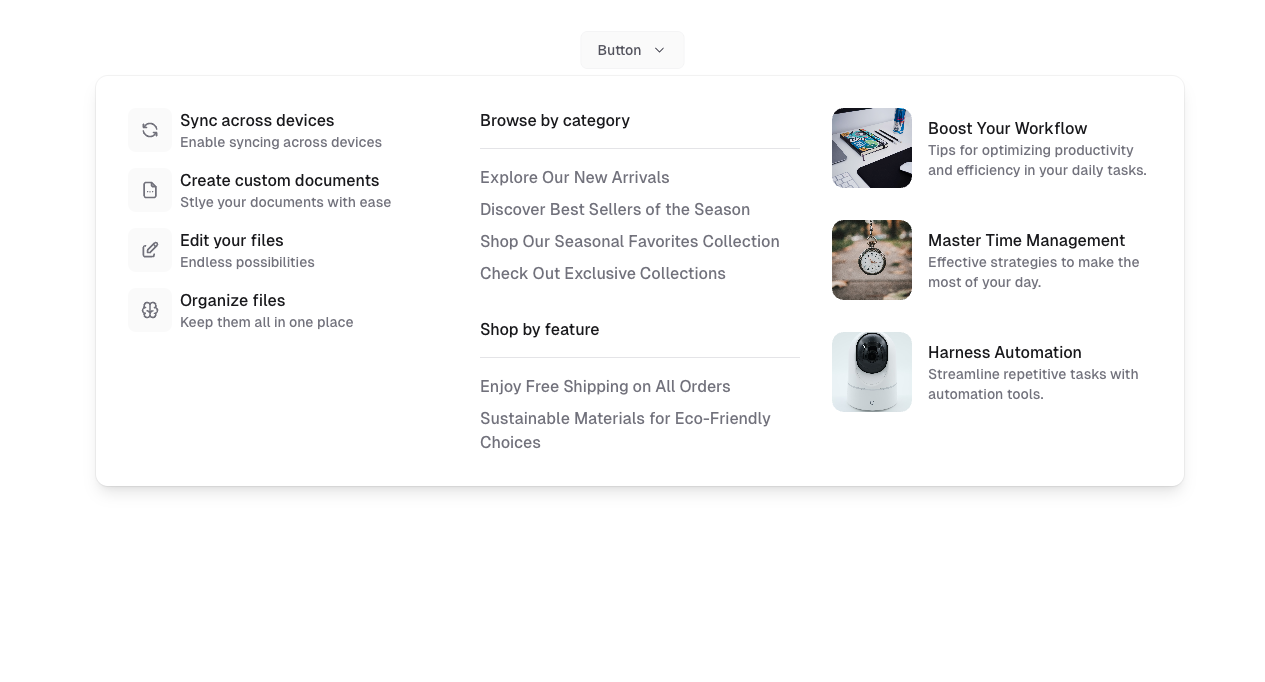Click Enjoy Free Shipping on All Orders
This screenshot has width=1265, height=682.
(x=605, y=387)
